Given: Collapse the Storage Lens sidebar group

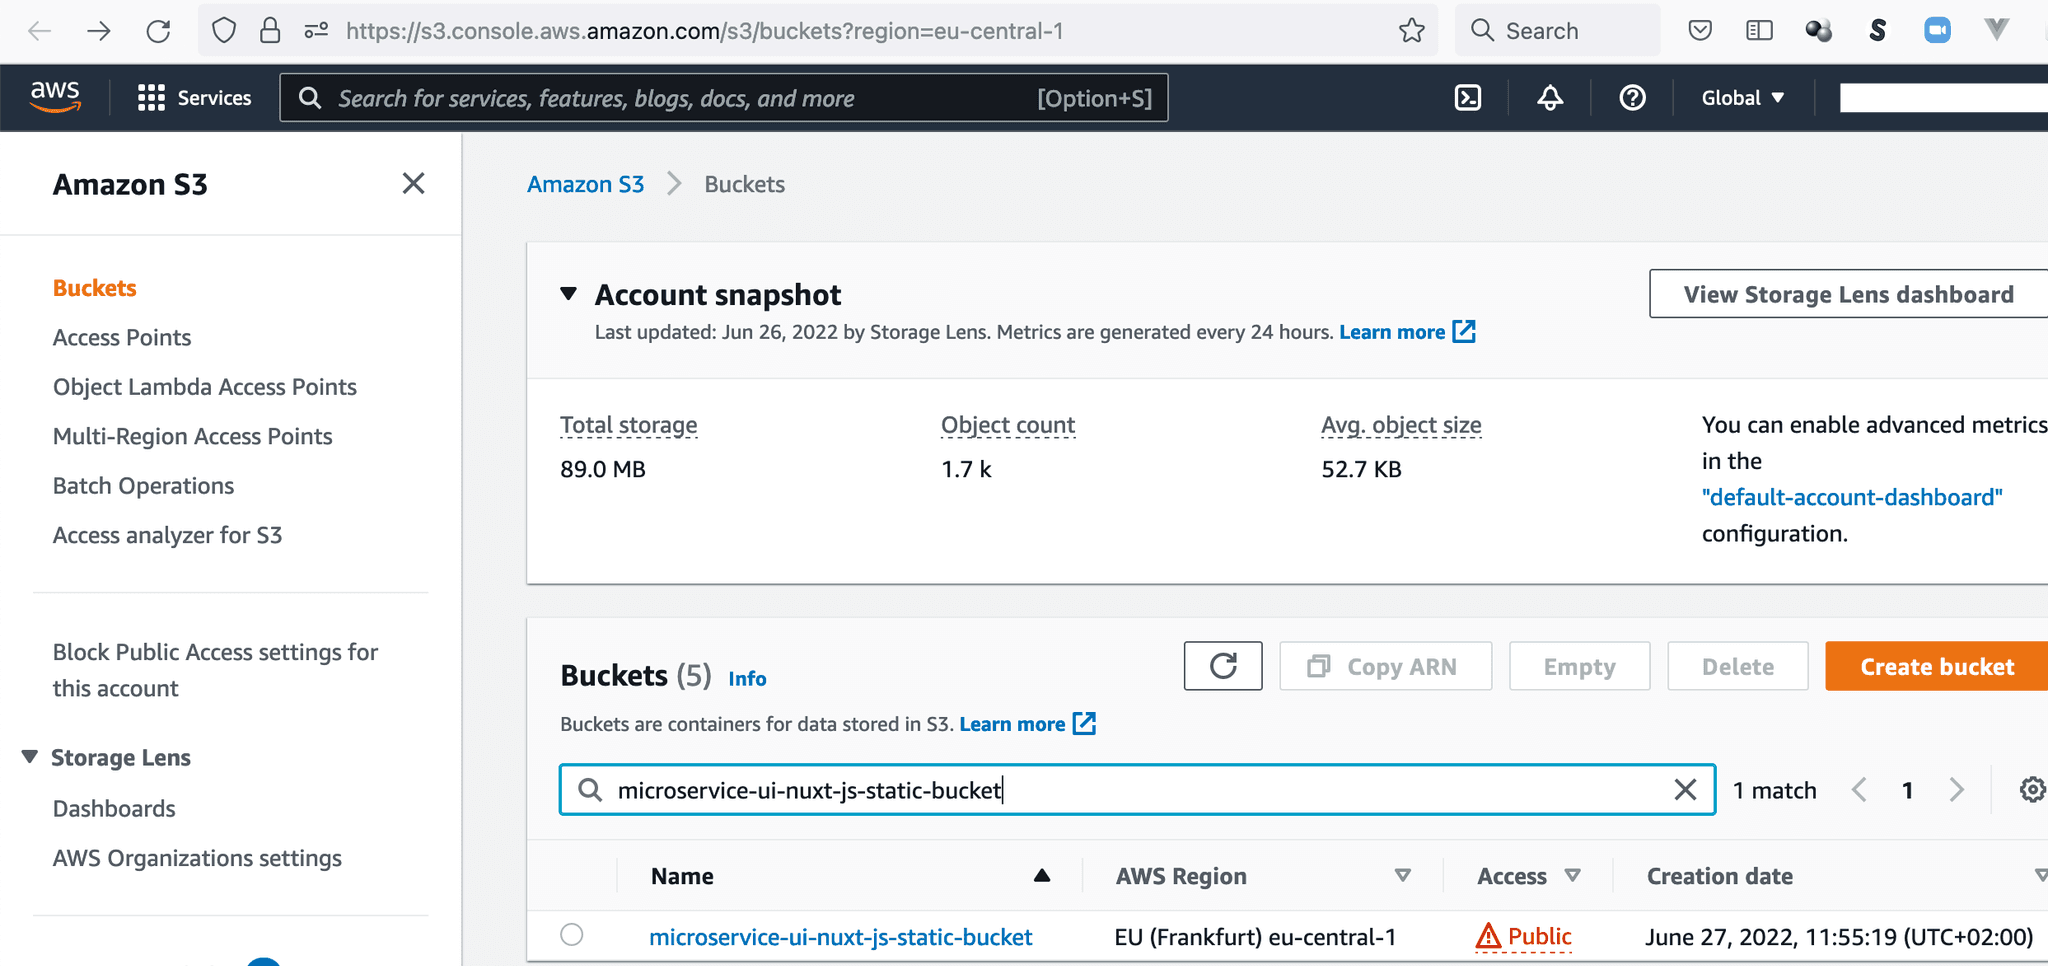Looking at the screenshot, I should coord(30,757).
